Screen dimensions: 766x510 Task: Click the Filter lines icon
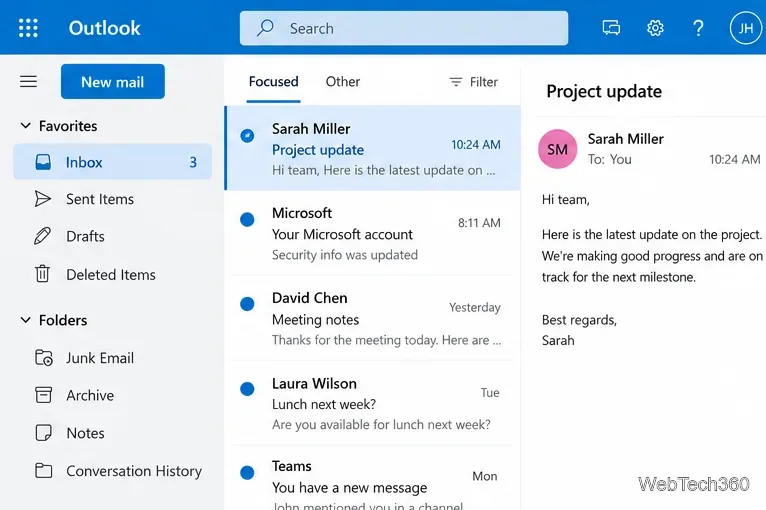(456, 82)
